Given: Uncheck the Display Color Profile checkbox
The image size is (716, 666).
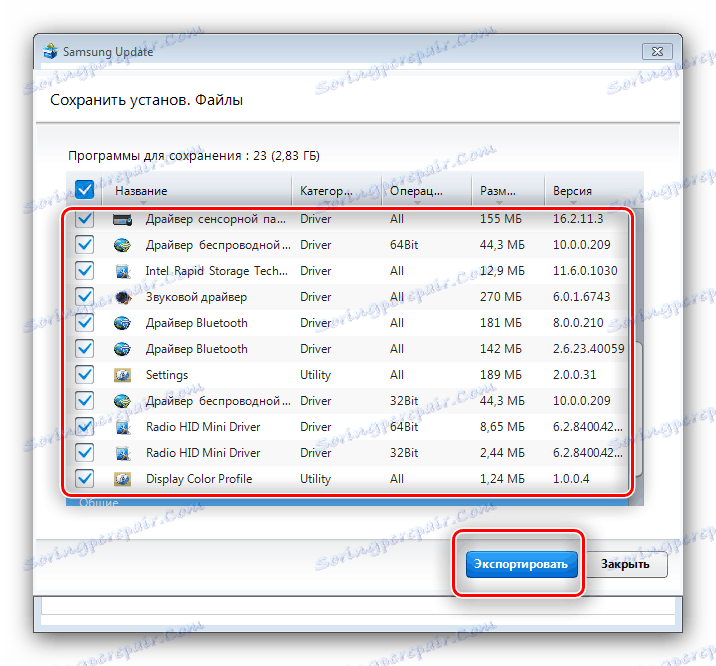Looking at the screenshot, I should tap(85, 479).
